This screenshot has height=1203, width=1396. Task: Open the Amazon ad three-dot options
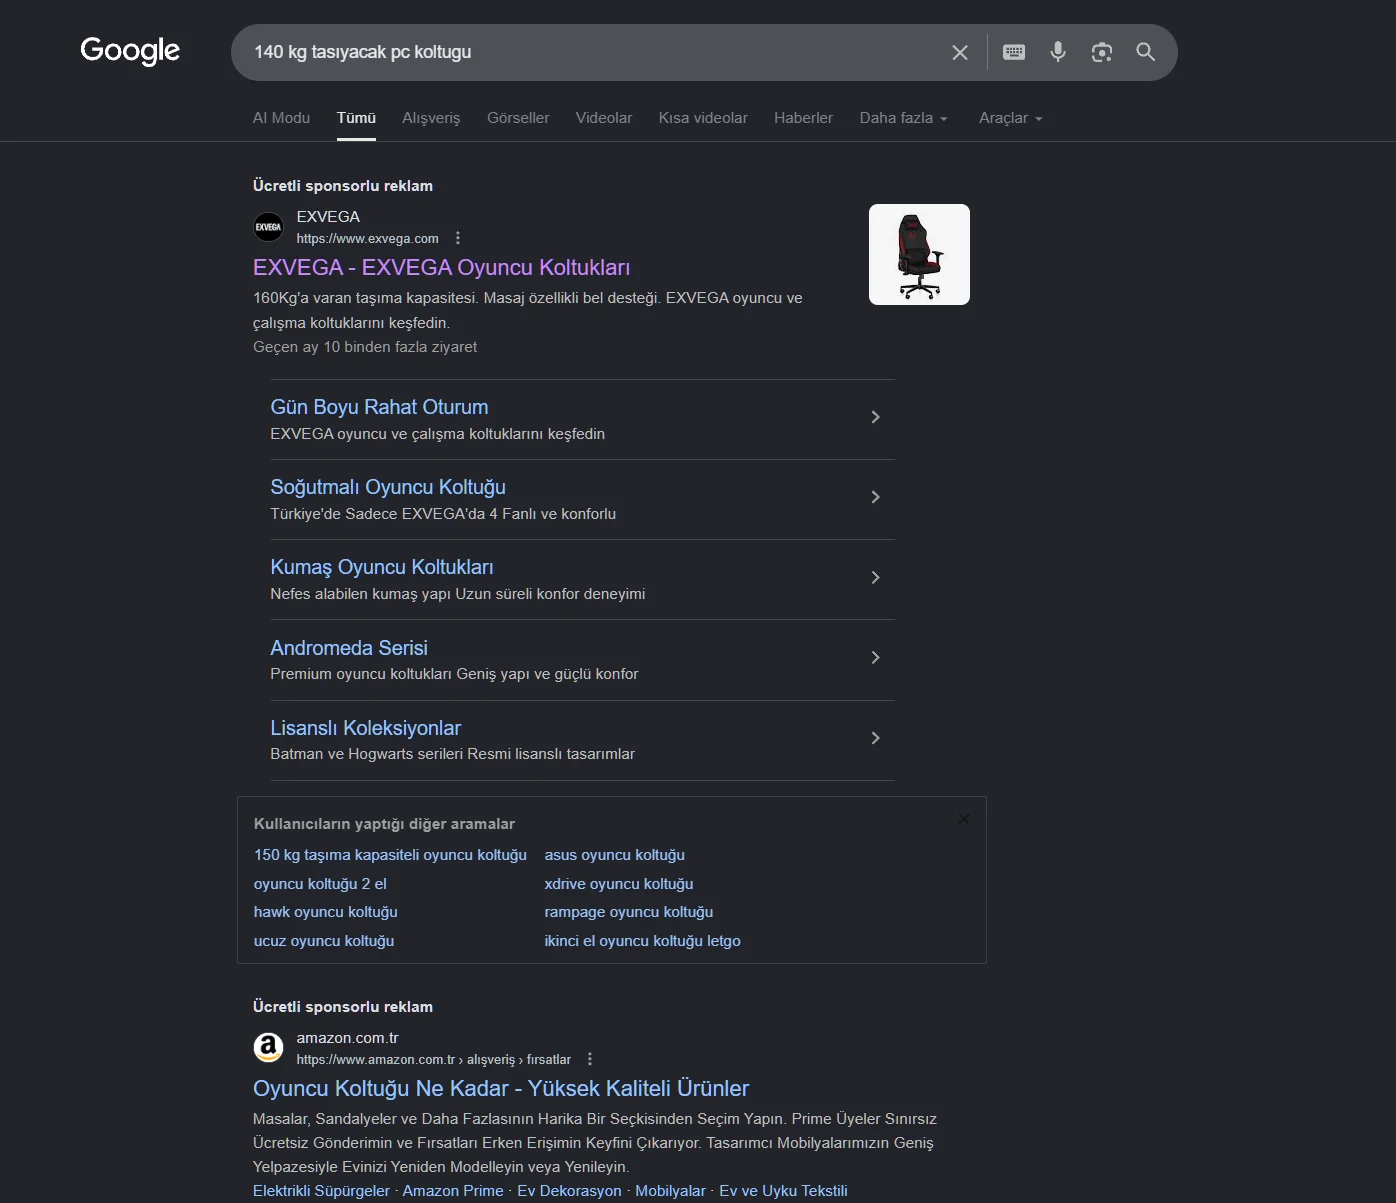(x=590, y=1059)
